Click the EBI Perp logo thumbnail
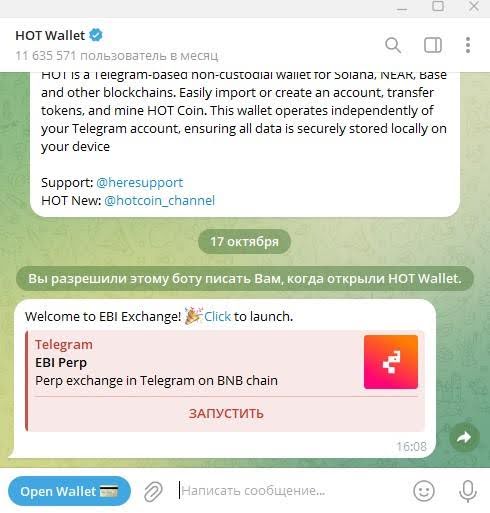This screenshot has height=513, width=490. (391, 362)
